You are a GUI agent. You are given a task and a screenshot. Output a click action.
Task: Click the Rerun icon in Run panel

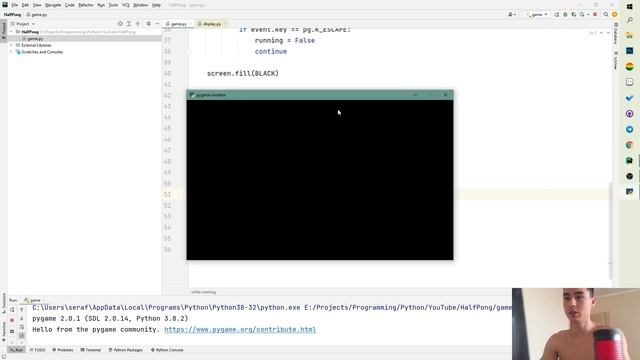(12, 310)
